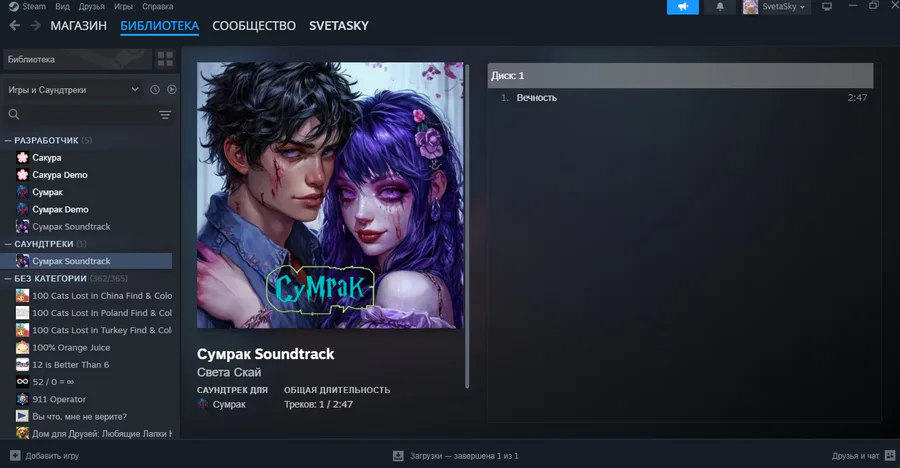Viewport: 900px width, 468px height.
Task: Play the track Вечность
Action: [x=537, y=98]
